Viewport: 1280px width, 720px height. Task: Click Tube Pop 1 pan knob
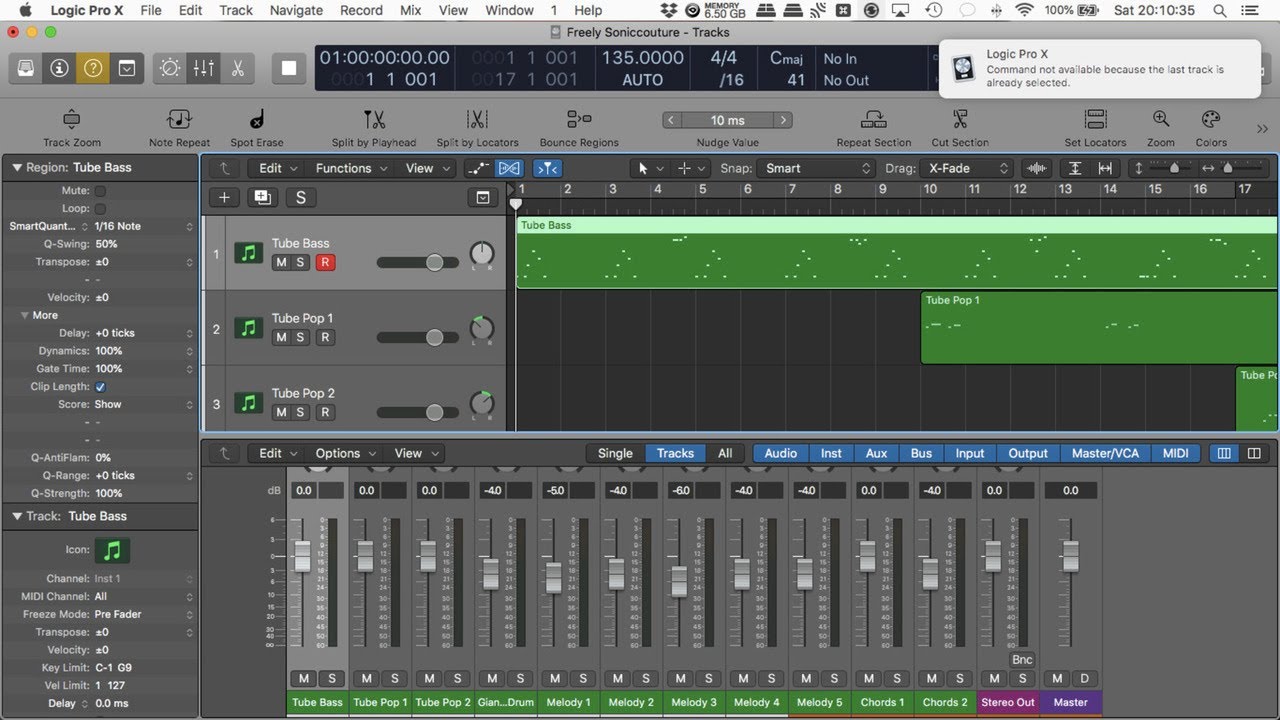[482, 328]
